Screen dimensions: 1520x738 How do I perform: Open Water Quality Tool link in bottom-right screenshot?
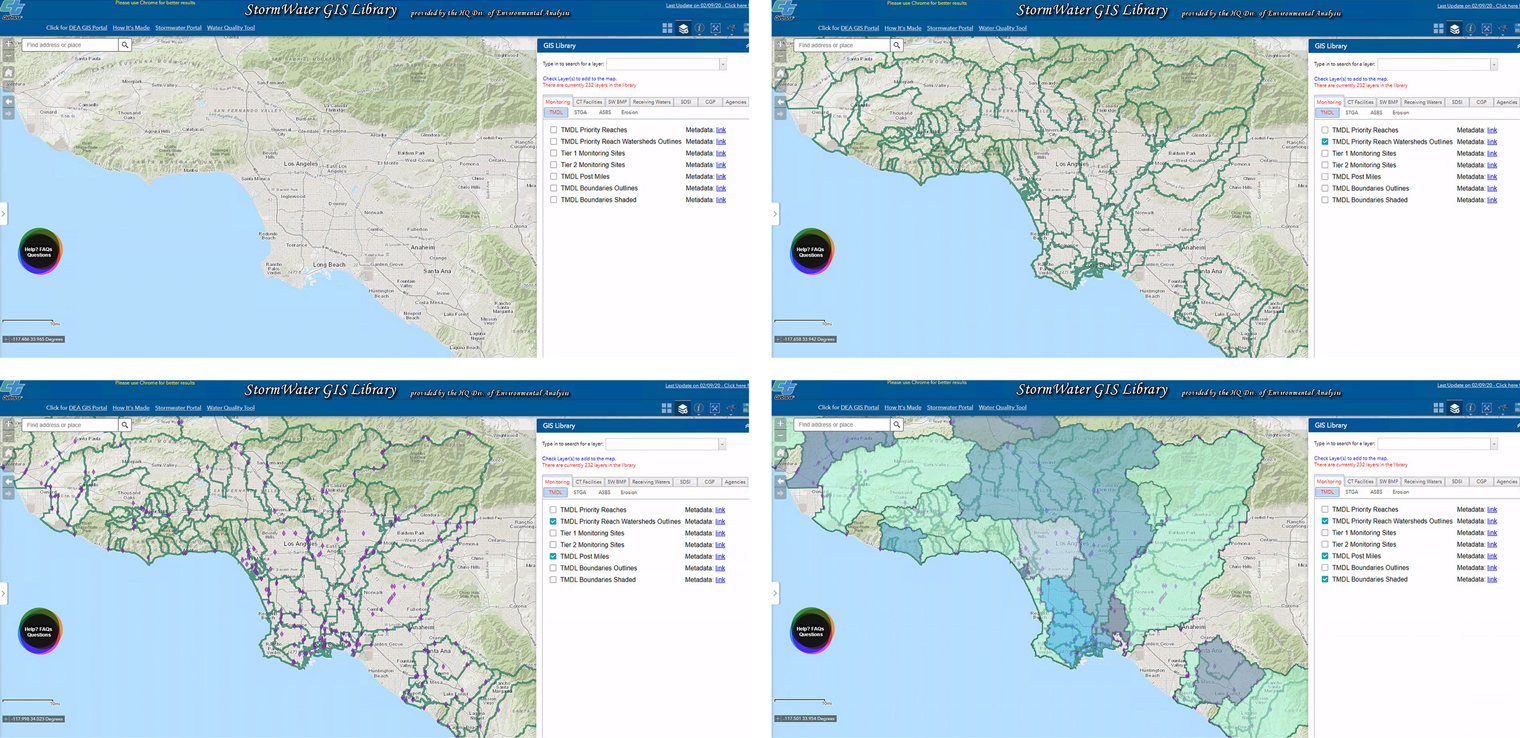tap(1003, 407)
